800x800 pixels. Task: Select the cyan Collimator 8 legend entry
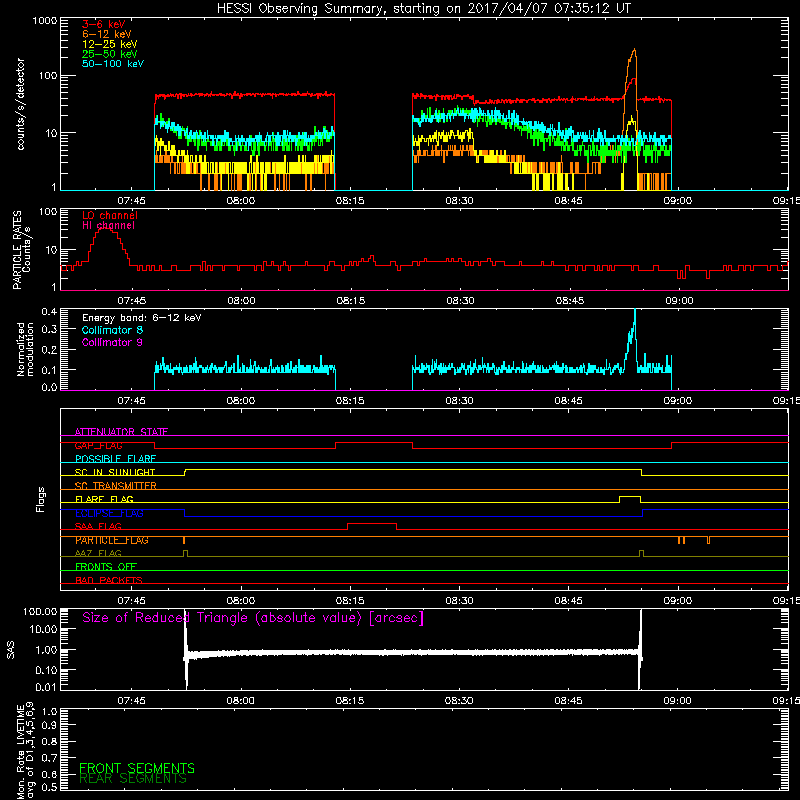point(112,330)
